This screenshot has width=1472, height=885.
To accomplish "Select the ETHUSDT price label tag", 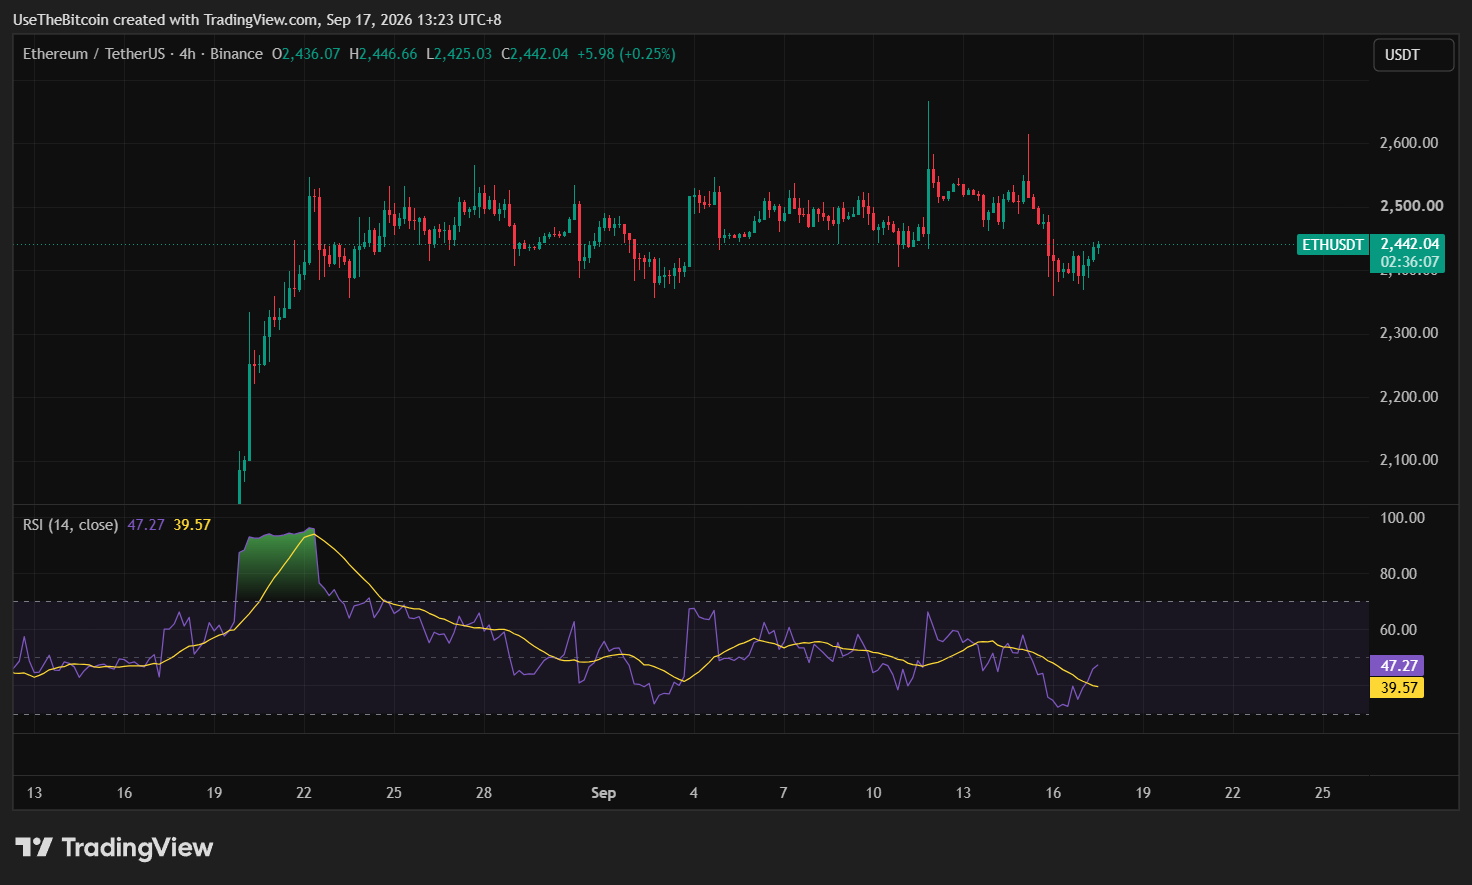I will [1332, 245].
